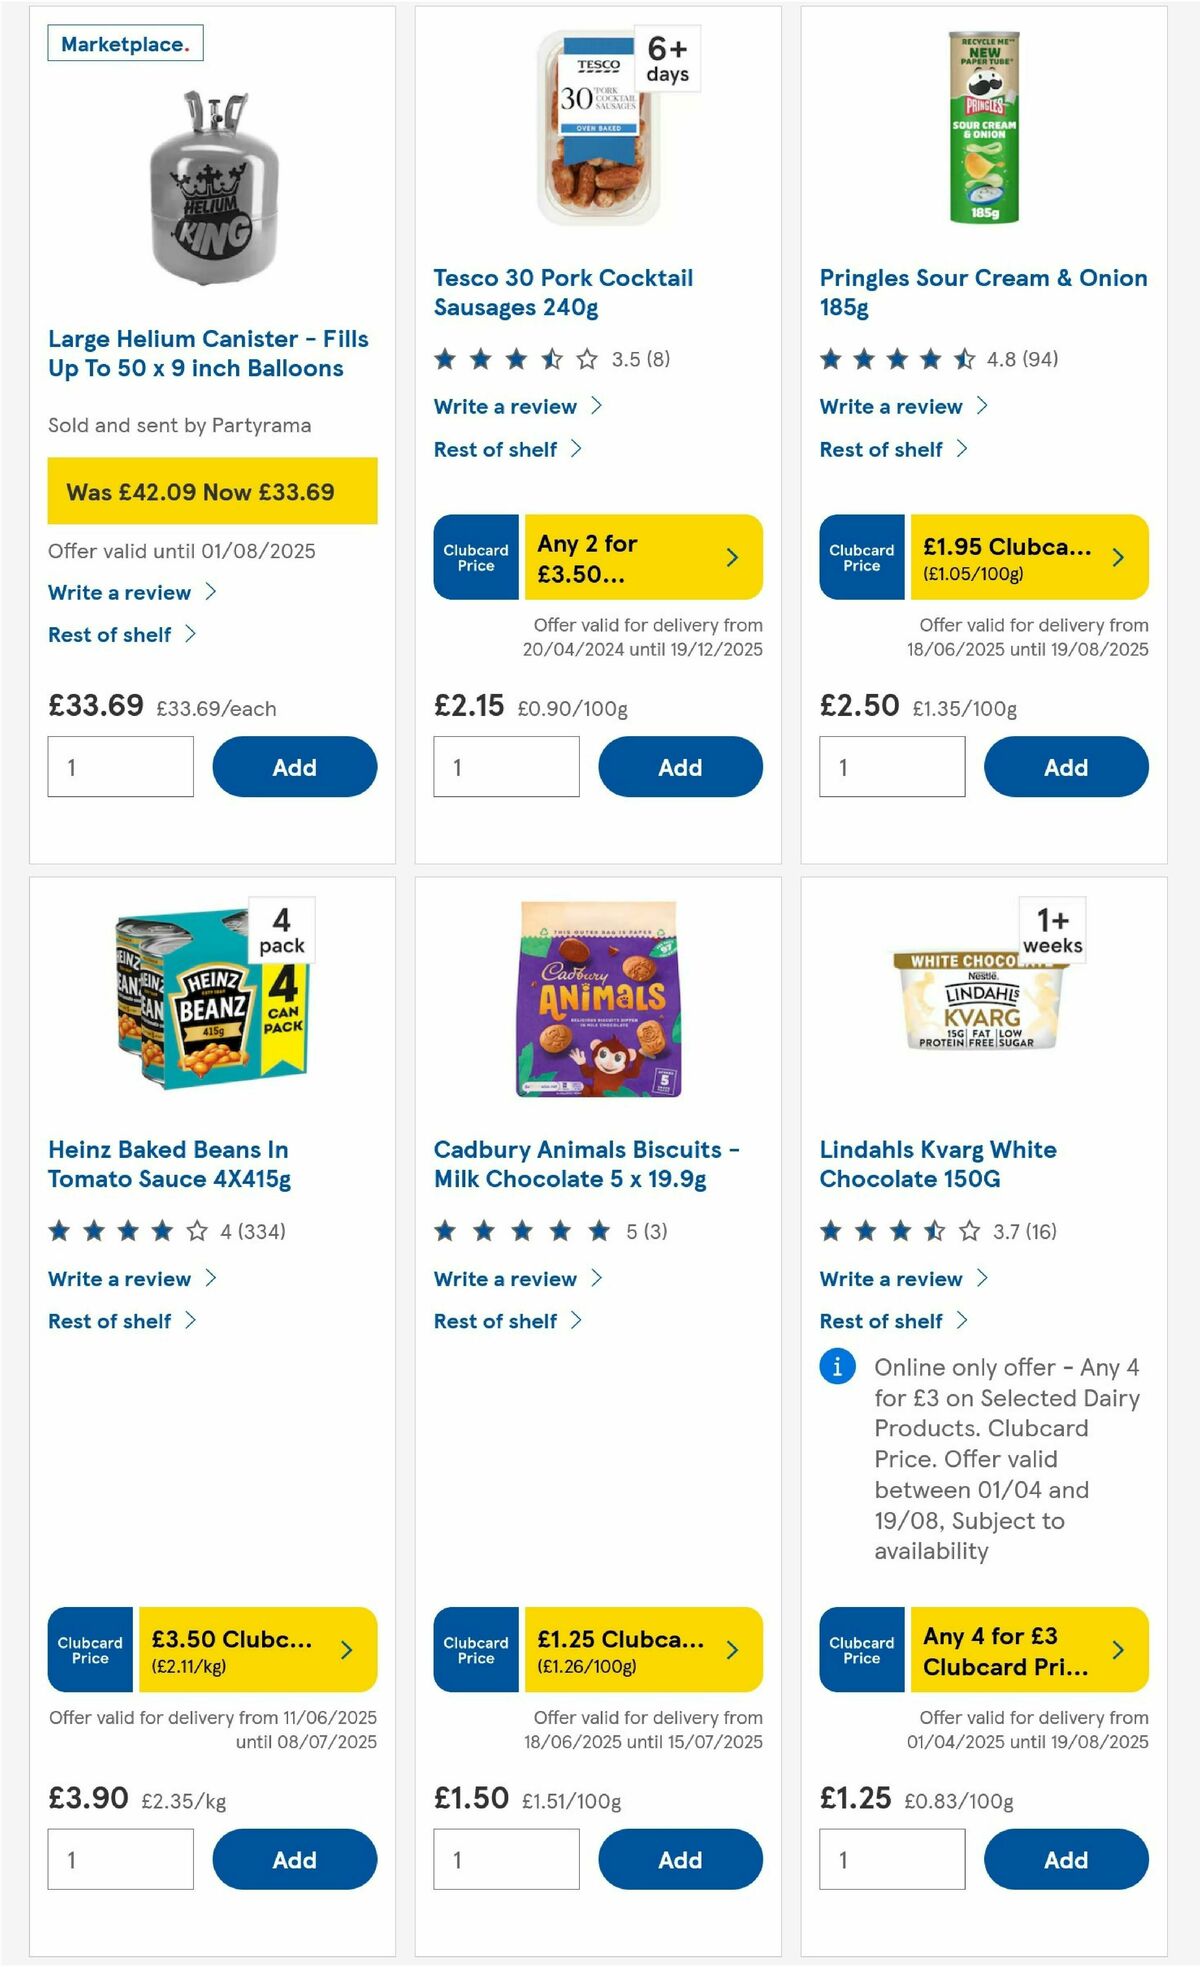
Task: Click the Marketplace label on the helium canister
Action: coord(124,43)
